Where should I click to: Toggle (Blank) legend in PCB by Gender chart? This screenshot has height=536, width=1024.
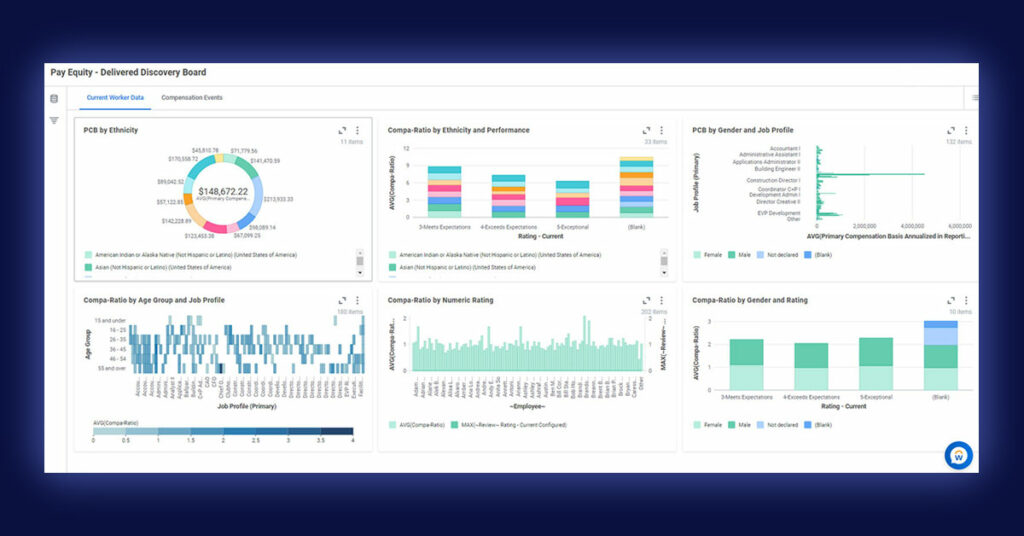(x=818, y=255)
